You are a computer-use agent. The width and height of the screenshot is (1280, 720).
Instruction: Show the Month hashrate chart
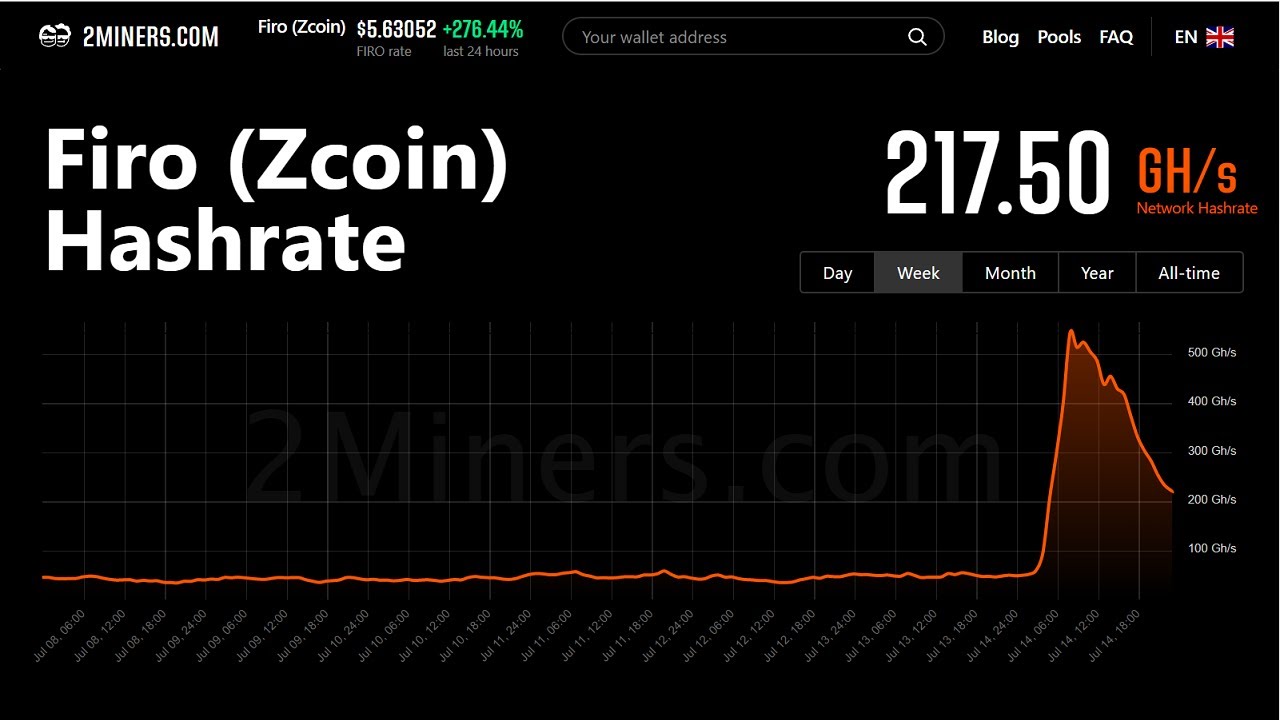click(1010, 273)
